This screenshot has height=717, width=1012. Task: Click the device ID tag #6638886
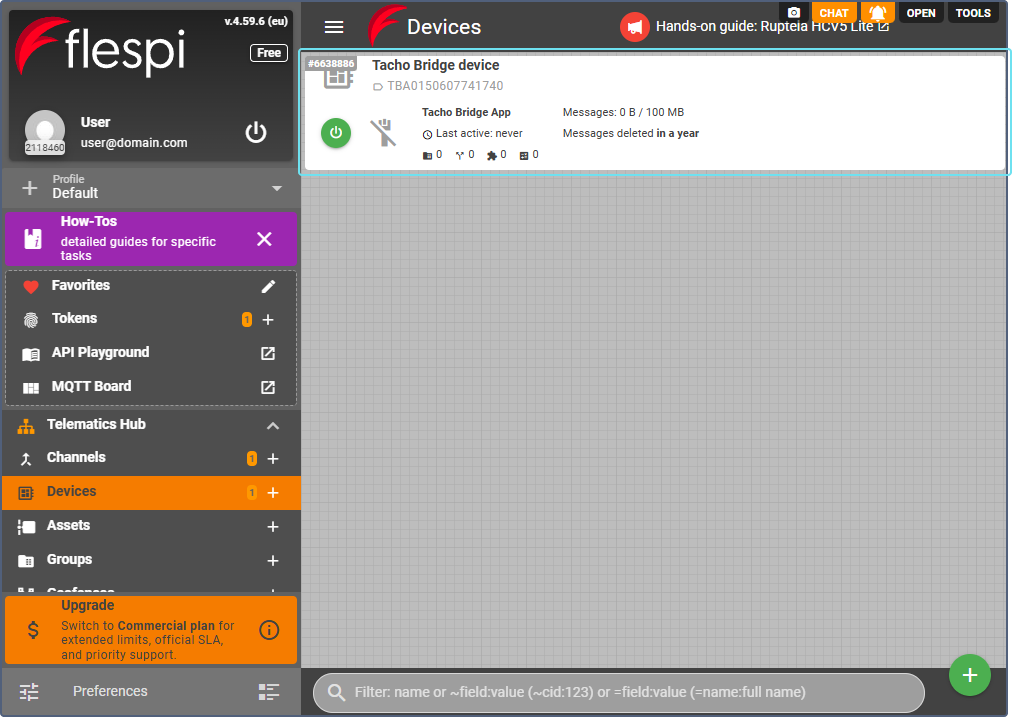(331, 63)
